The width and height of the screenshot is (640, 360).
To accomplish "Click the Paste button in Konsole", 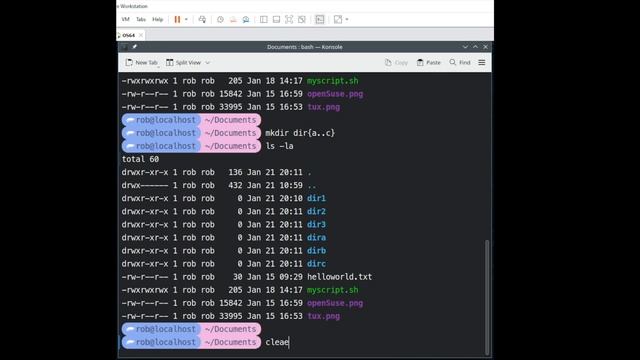I will [429, 63].
